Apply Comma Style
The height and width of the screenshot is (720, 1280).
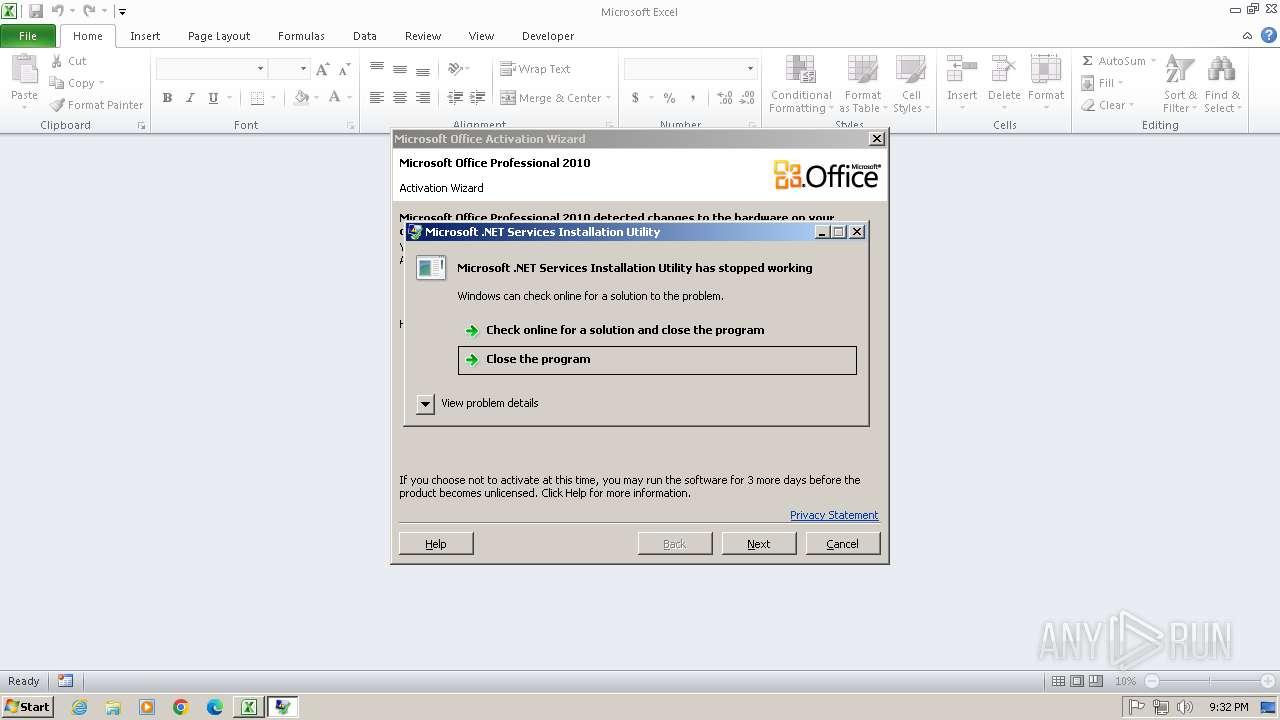[692, 98]
